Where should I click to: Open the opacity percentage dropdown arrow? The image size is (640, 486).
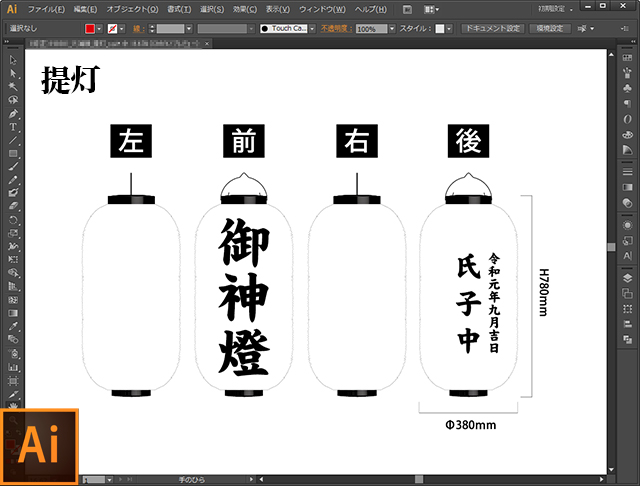(392, 29)
